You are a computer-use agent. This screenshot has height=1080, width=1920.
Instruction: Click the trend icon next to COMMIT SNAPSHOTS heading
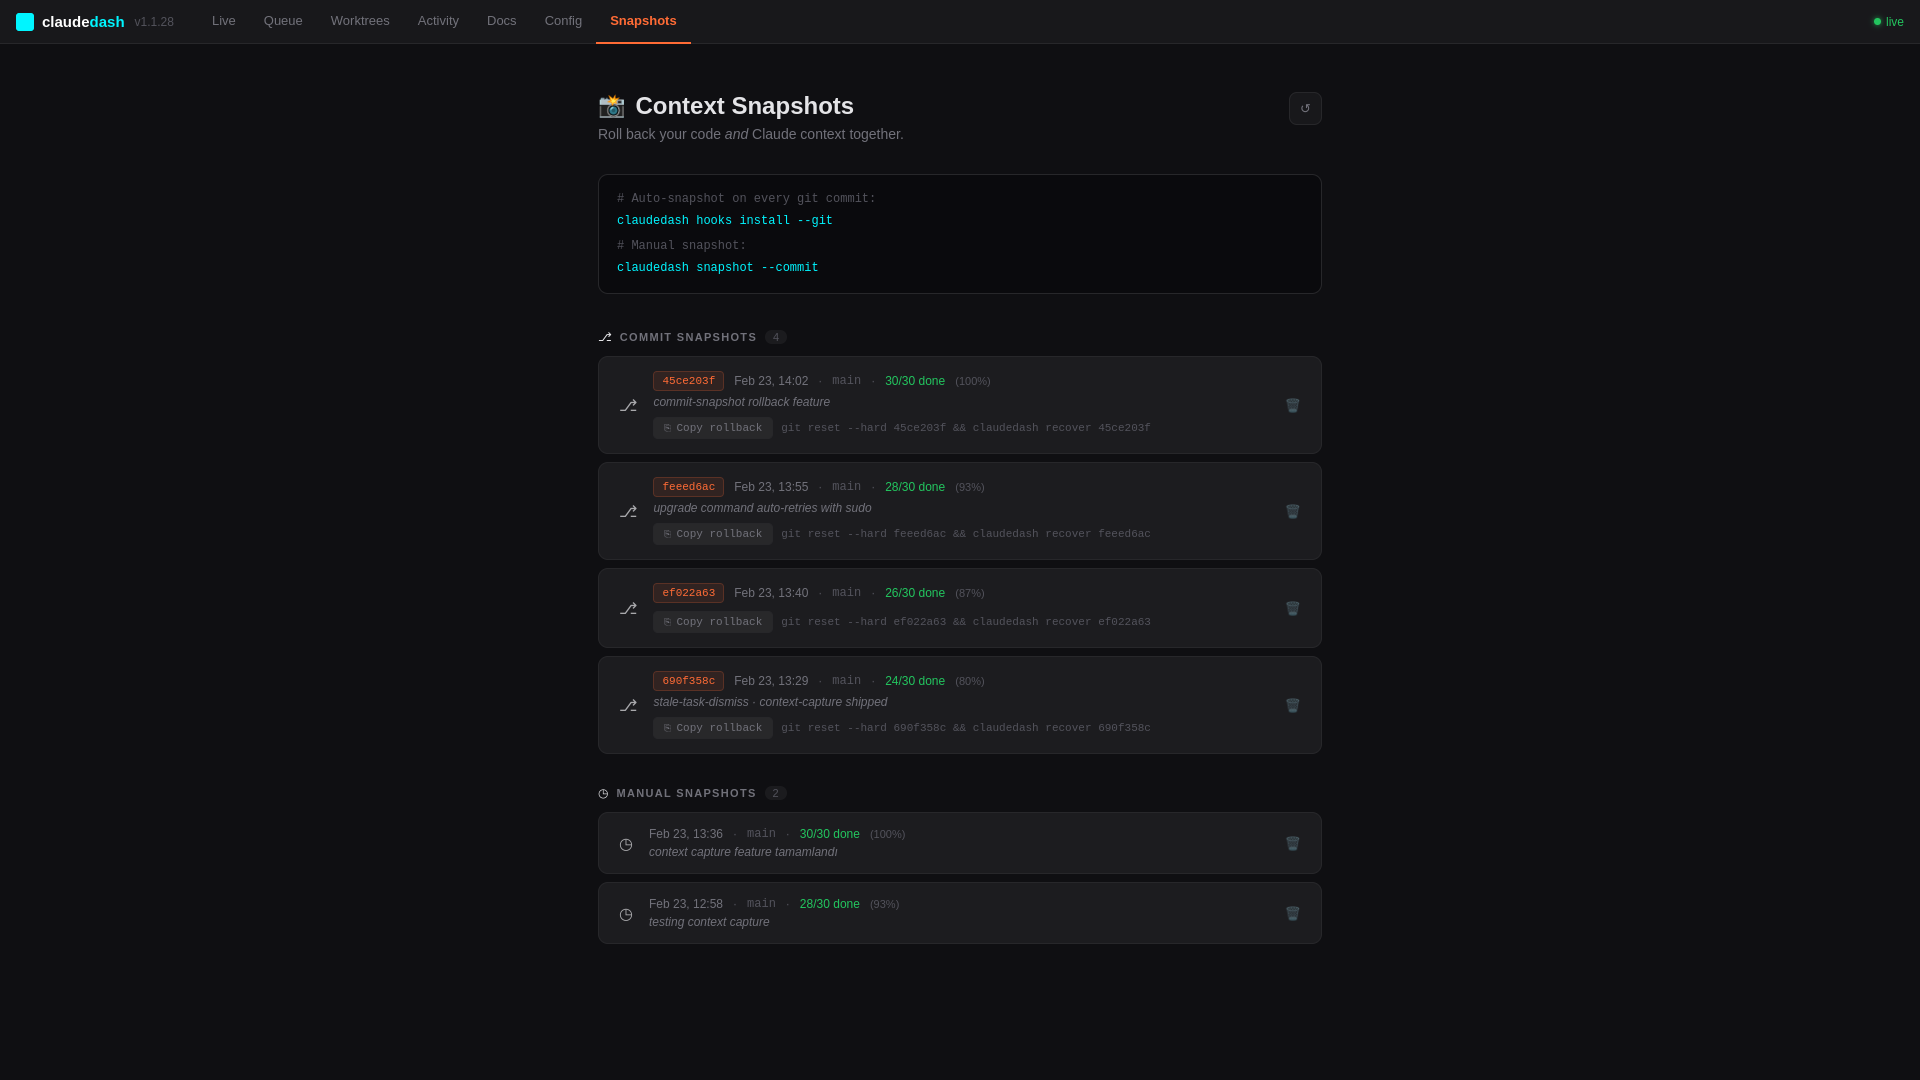click(604, 337)
